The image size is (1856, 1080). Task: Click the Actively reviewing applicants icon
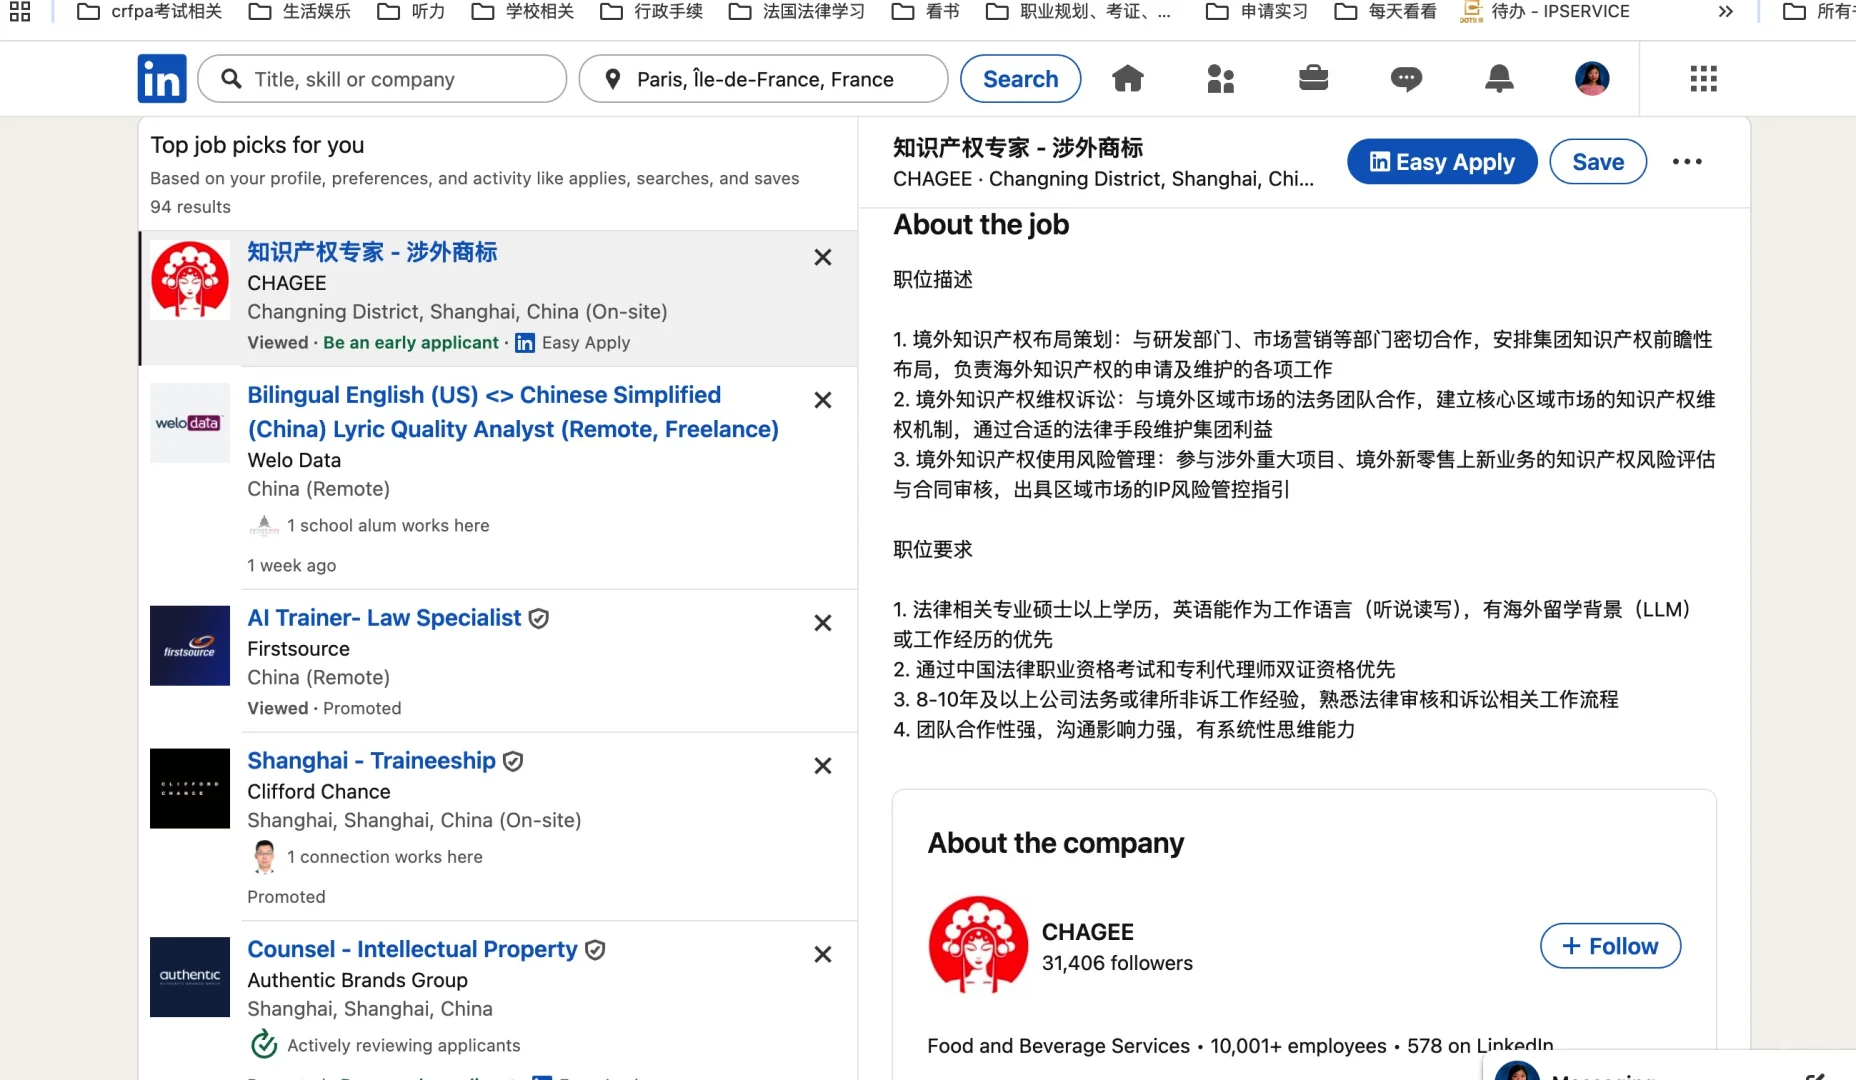[x=264, y=1044]
